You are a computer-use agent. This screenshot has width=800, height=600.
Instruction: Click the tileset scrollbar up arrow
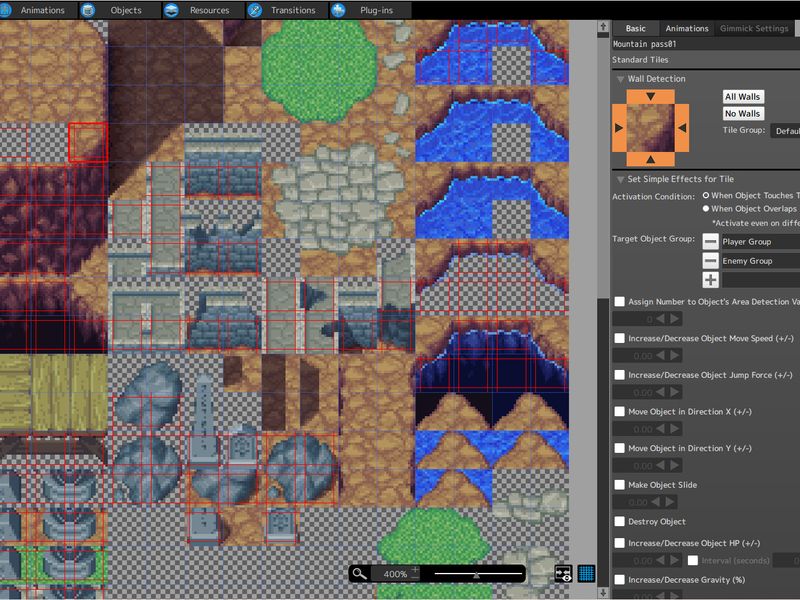click(x=603, y=27)
